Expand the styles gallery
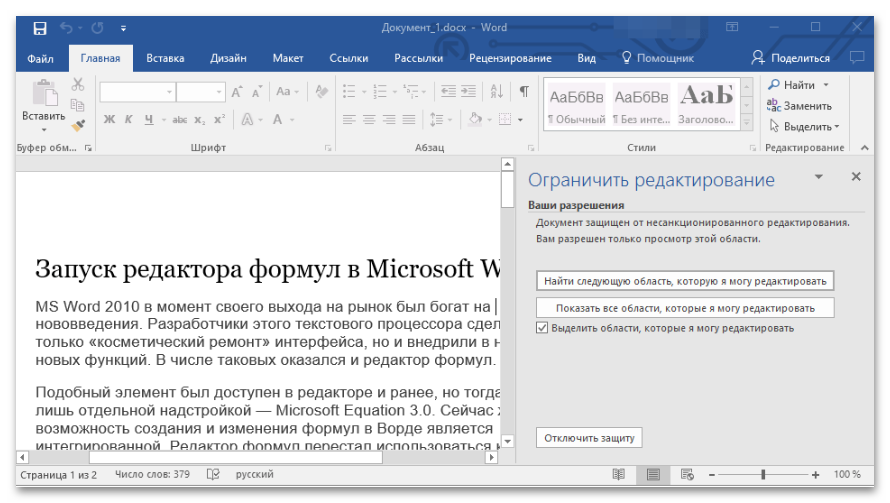 (747, 122)
